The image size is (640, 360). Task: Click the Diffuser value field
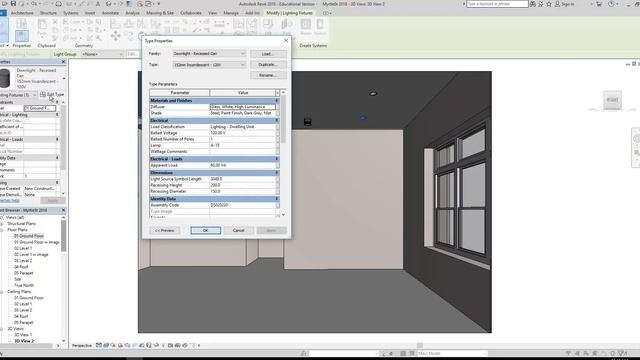(x=242, y=107)
